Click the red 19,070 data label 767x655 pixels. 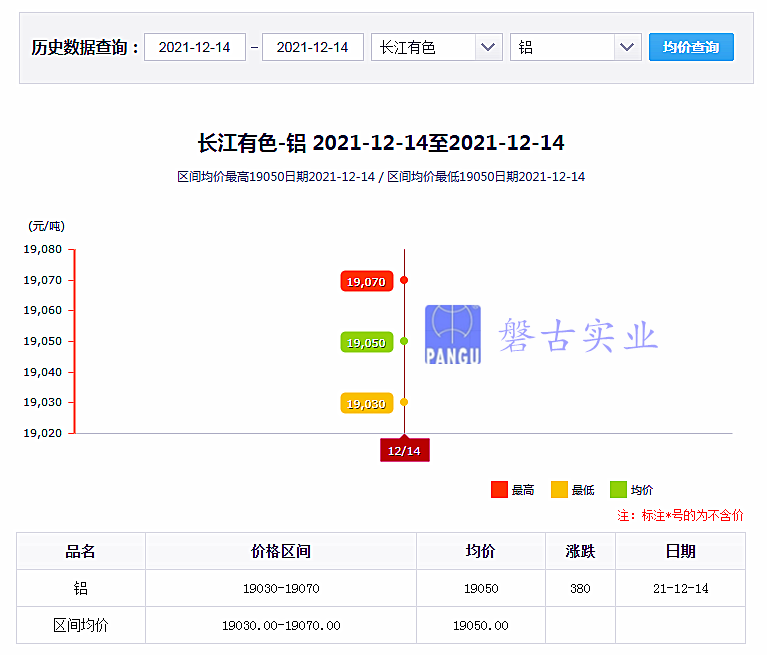point(367,281)
